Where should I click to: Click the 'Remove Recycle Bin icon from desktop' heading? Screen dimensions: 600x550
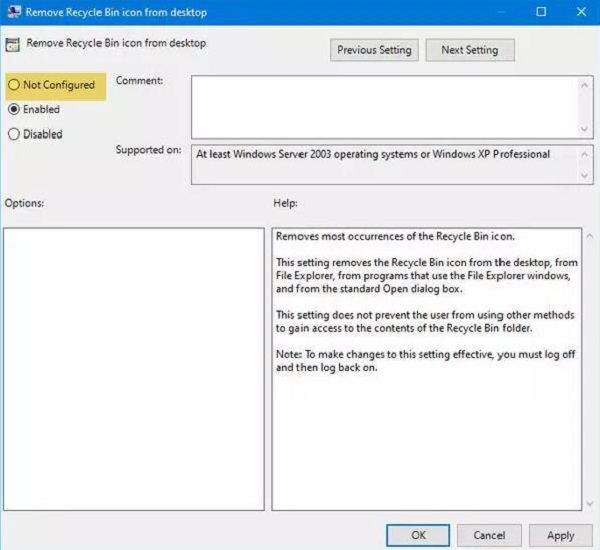[116, 43]
